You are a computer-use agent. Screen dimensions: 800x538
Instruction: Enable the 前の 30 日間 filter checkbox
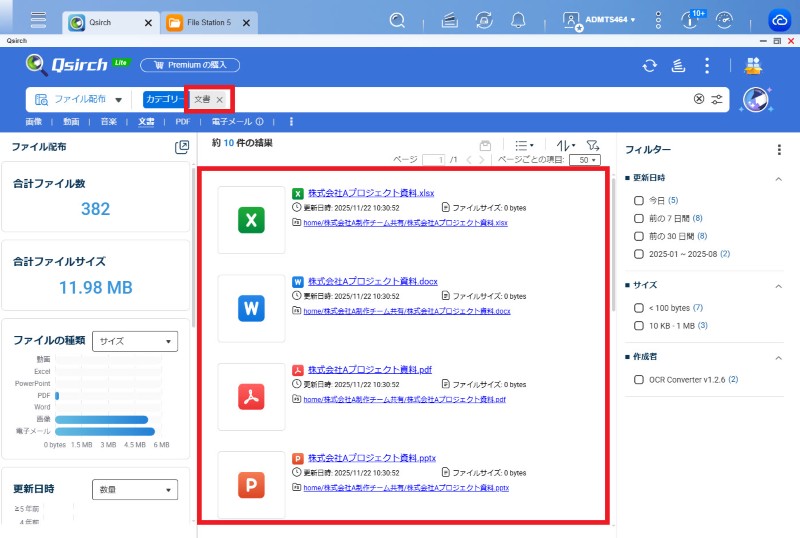(639, 236)
